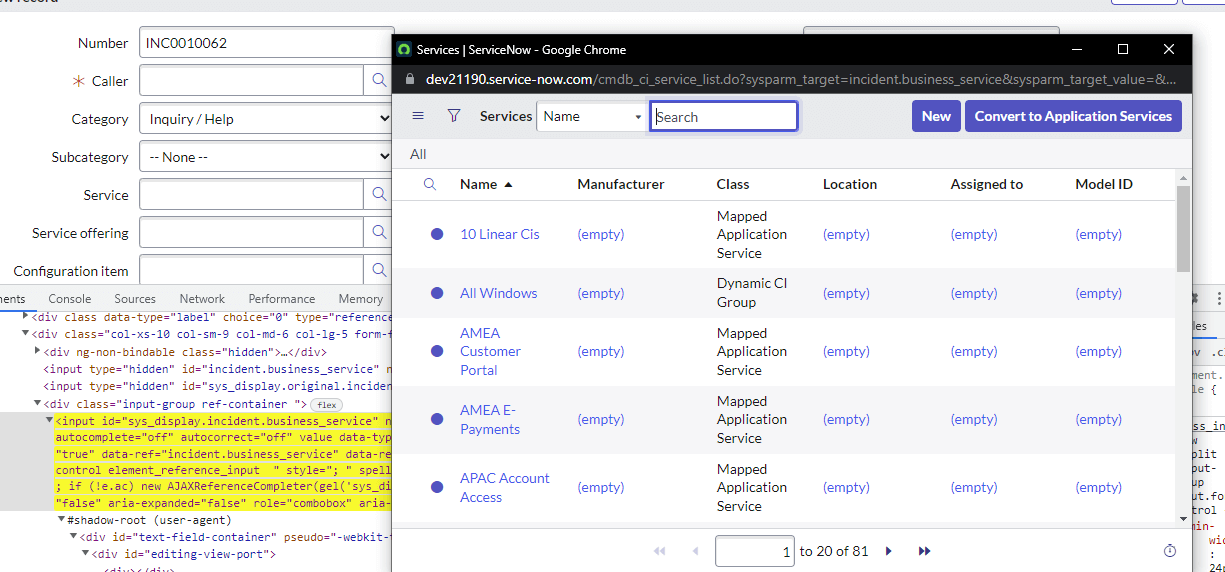
Task: Click lookup icon beside Service offering field
Action: (380, 233)
